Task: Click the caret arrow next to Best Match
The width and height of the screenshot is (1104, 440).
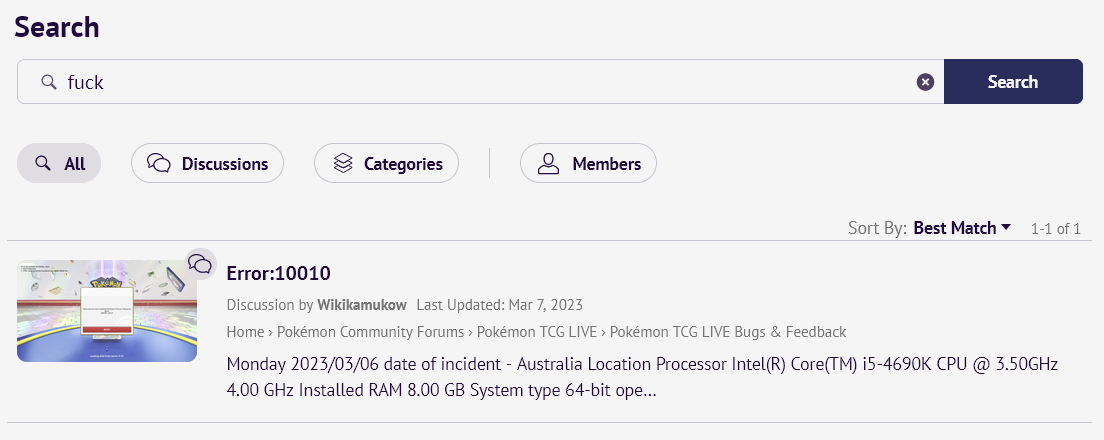Action: [x=1006, y=228]
